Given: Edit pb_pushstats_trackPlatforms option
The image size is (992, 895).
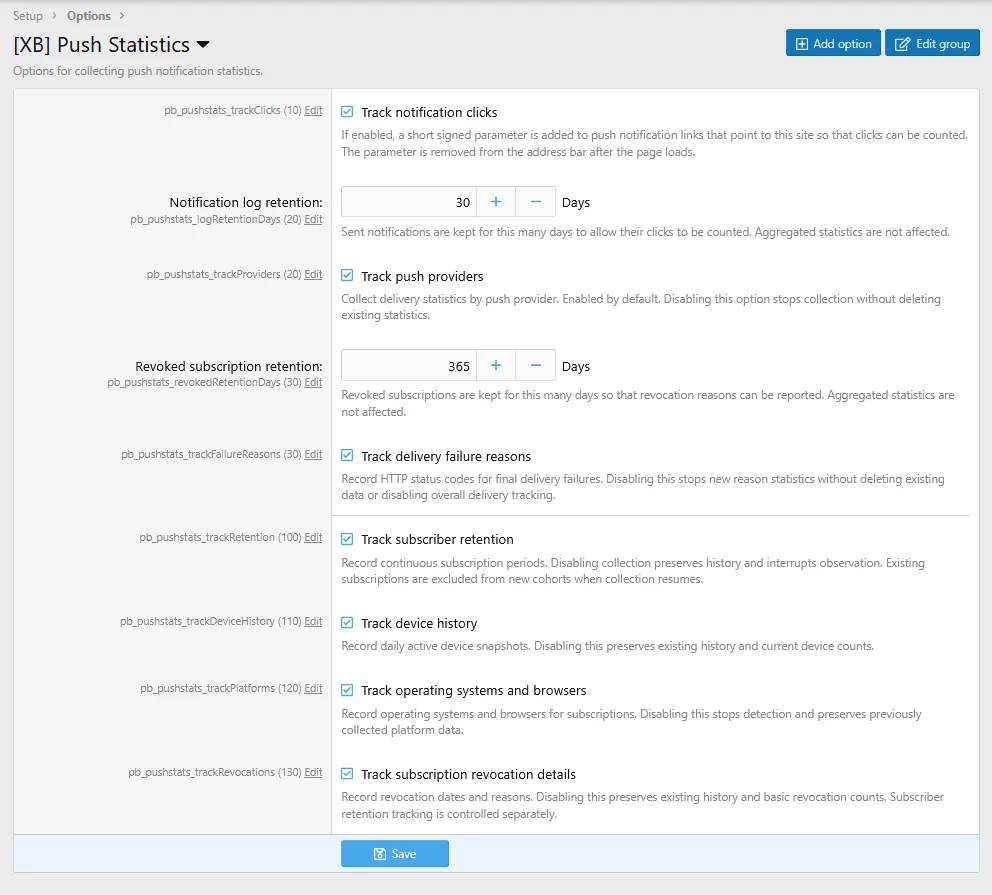Looking at the screenshot, I should tap(313, 688).
